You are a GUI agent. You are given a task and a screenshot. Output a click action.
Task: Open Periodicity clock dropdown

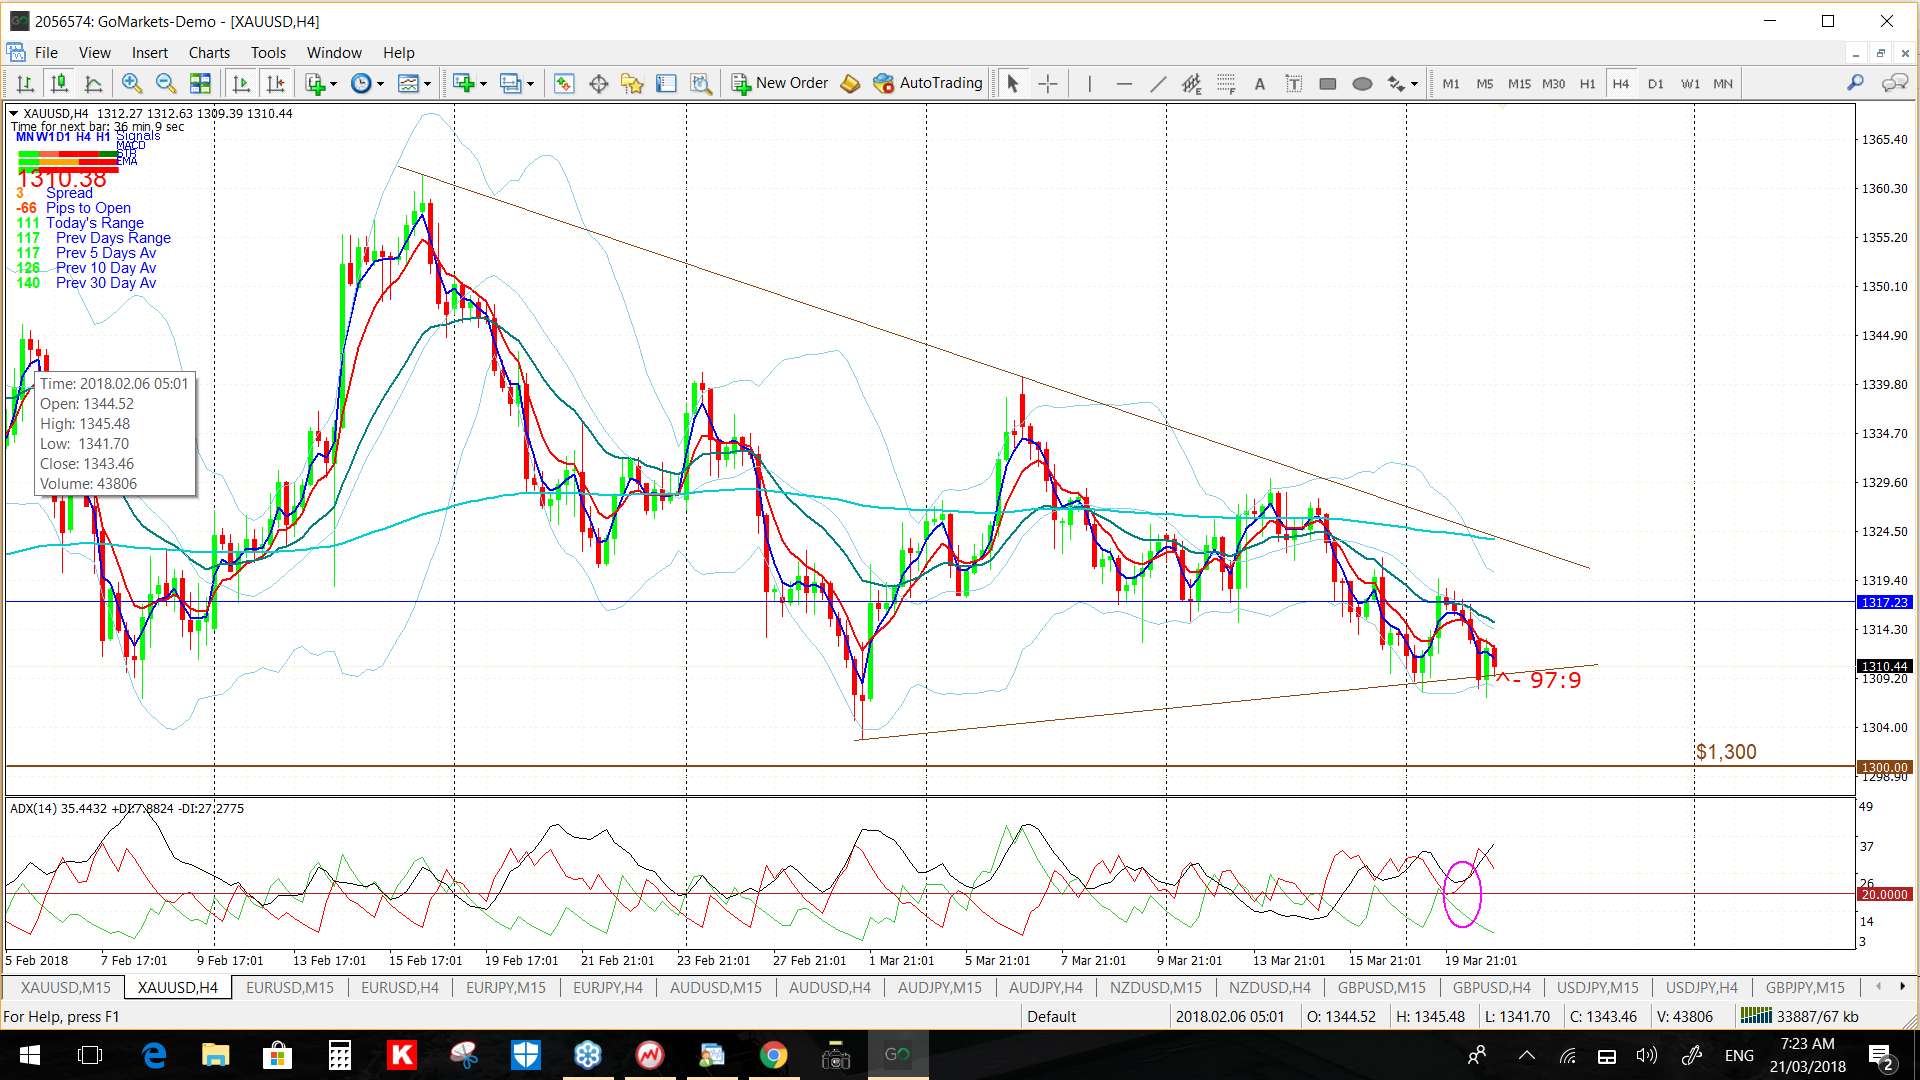tap(368, 84)
